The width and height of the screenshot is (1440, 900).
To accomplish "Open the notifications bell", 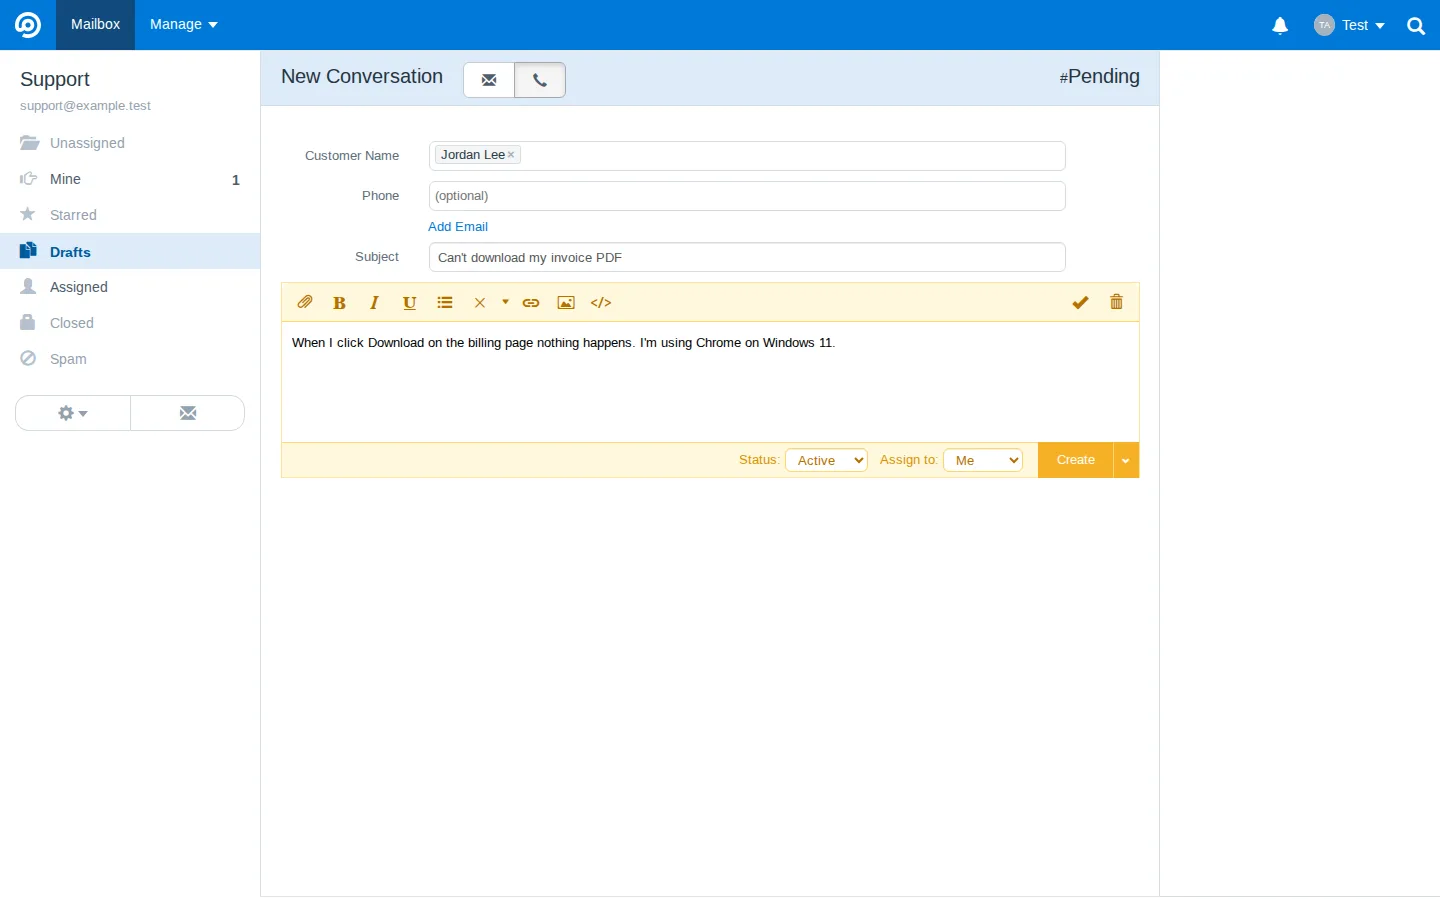I will coord(1280,26).
